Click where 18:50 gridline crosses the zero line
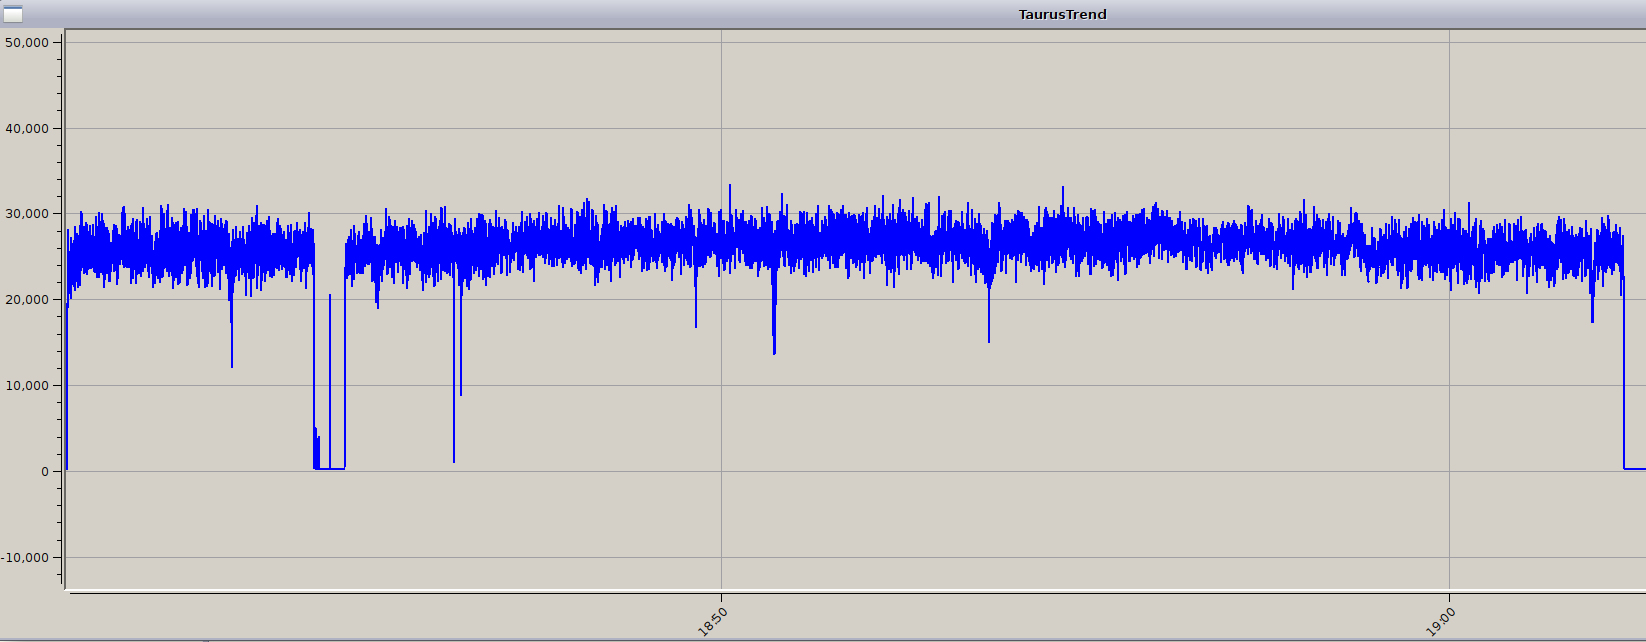 (x=722, y=472)
